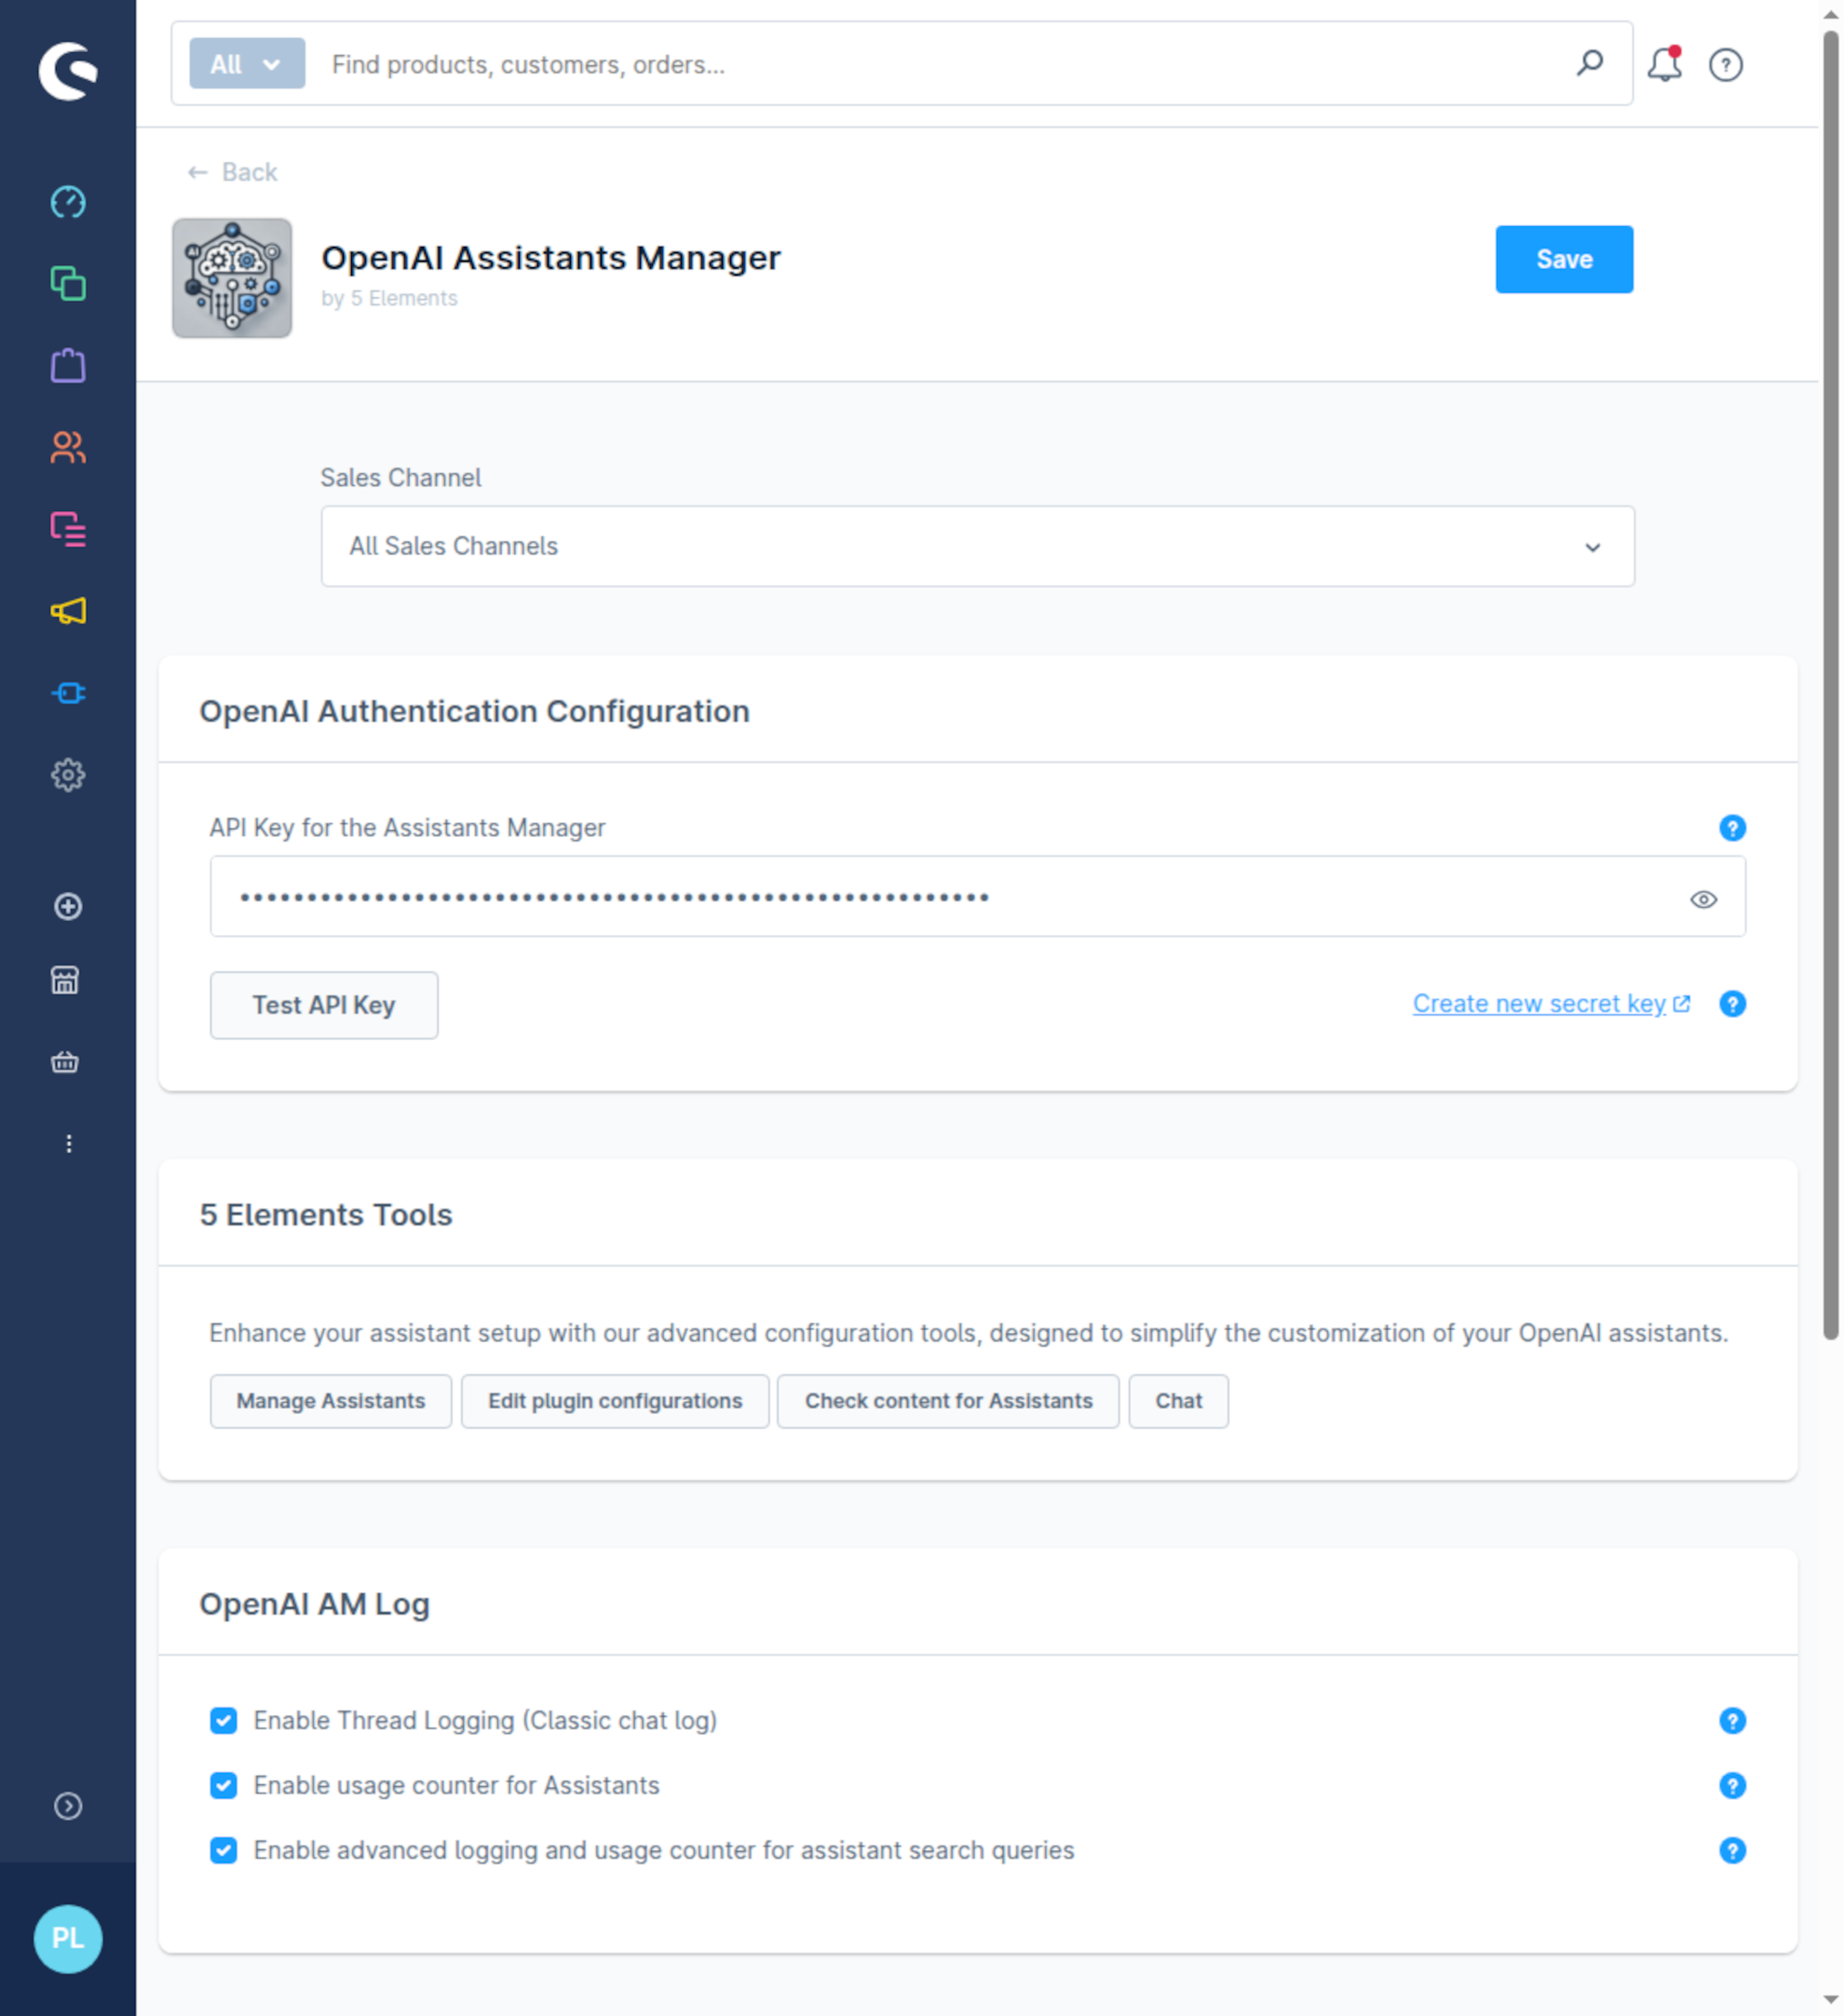Click the 'by 5 Elements' author text
The width and height of the screenshot is (1844, 2016).
[389, 298]
